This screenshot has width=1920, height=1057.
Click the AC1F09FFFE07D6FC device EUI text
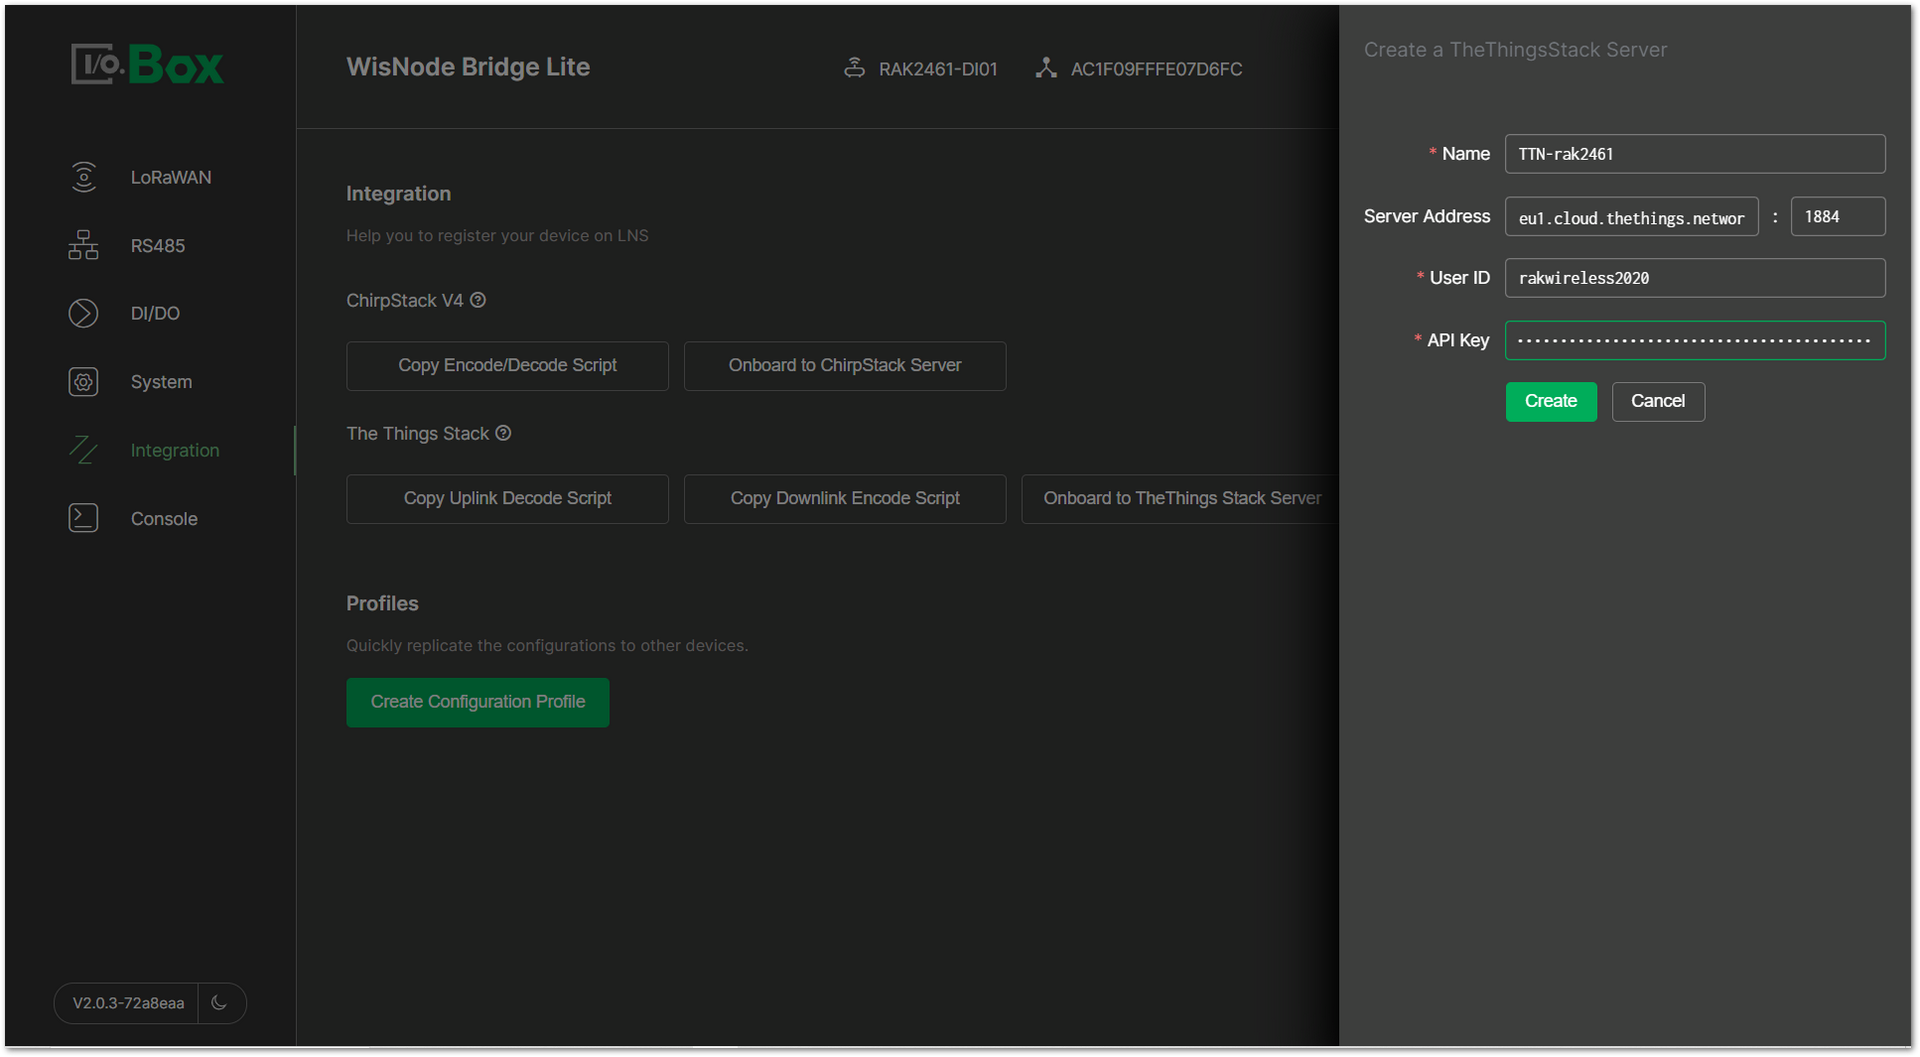pos(1156,69)
